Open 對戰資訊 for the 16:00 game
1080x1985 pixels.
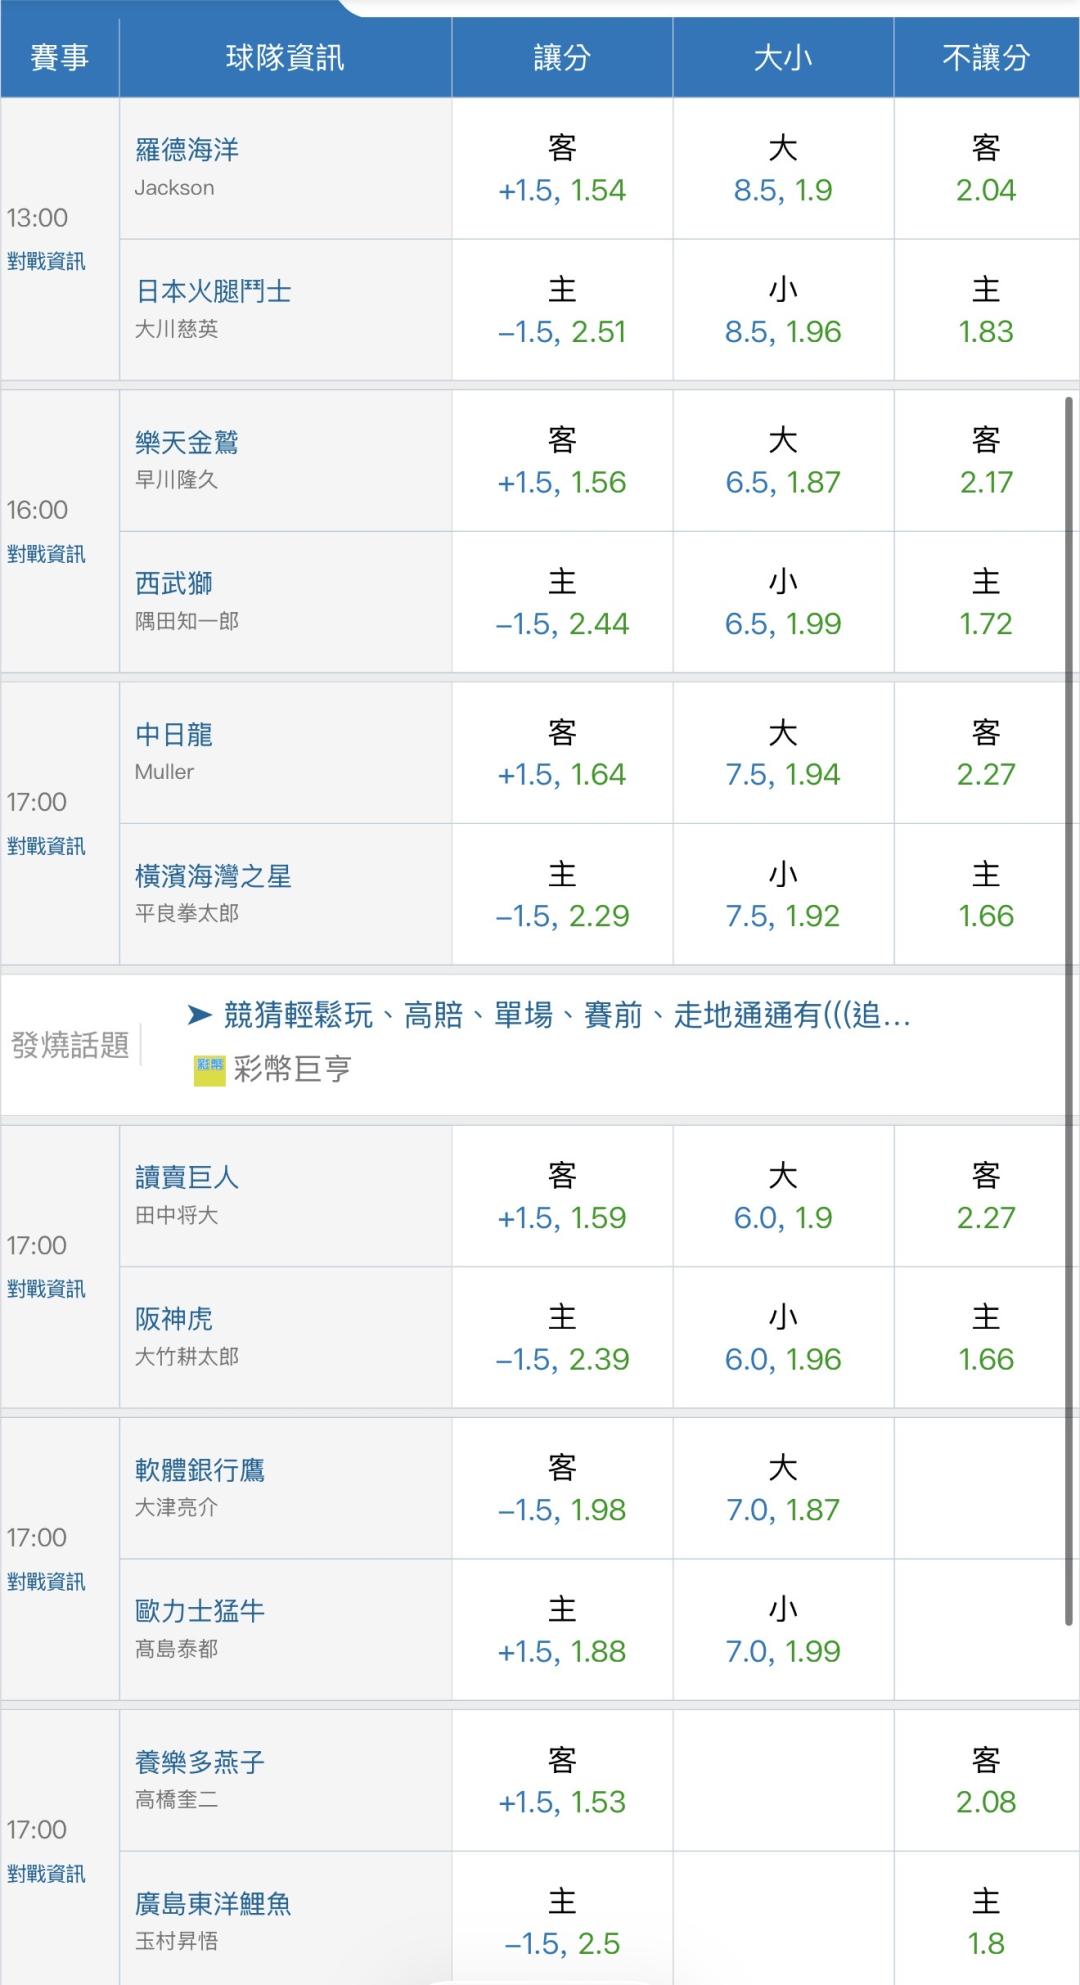tap(46, 554)
